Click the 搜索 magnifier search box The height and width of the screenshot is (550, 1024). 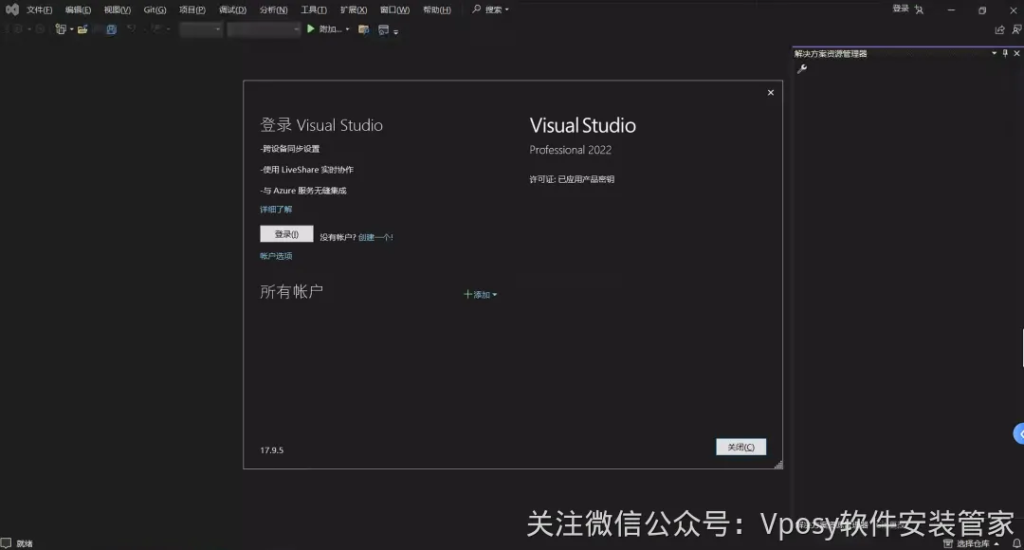[490, 10]
